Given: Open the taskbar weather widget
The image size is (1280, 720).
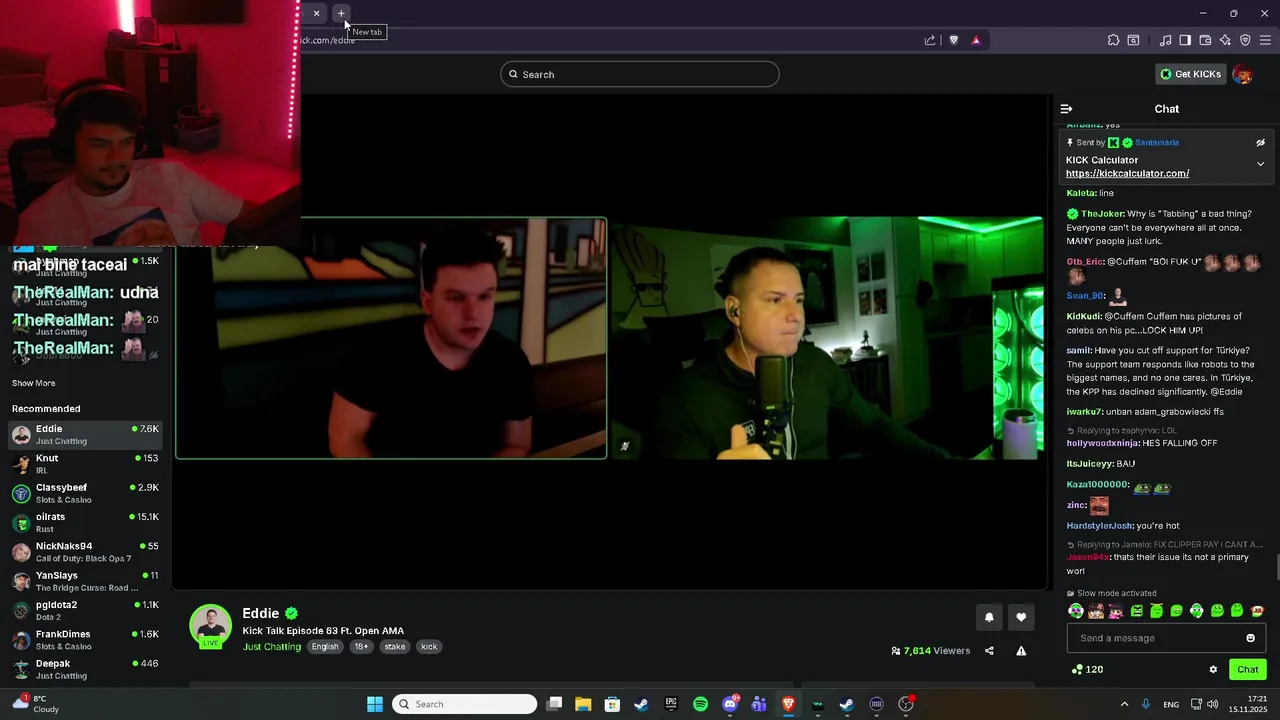Looking at the screenshot, I should (36, 704).
